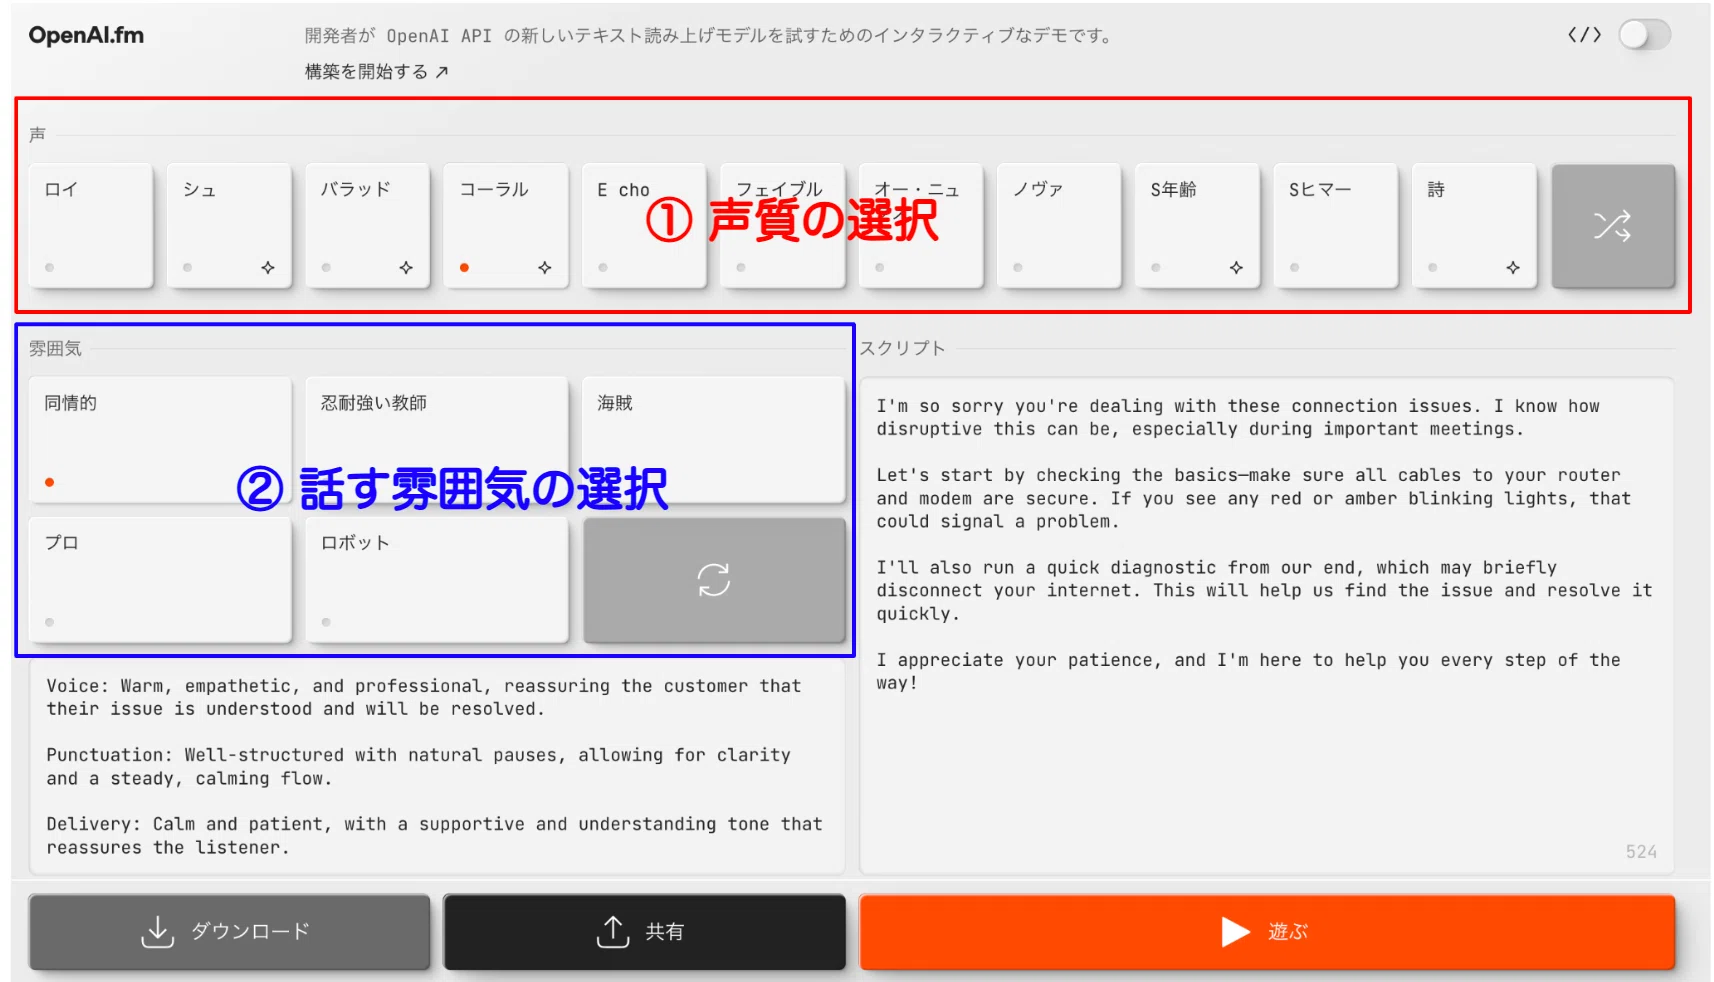Click the shuffle voices icon button
The height and width of the screenshot is (982, 1714).
(1612, 226)
